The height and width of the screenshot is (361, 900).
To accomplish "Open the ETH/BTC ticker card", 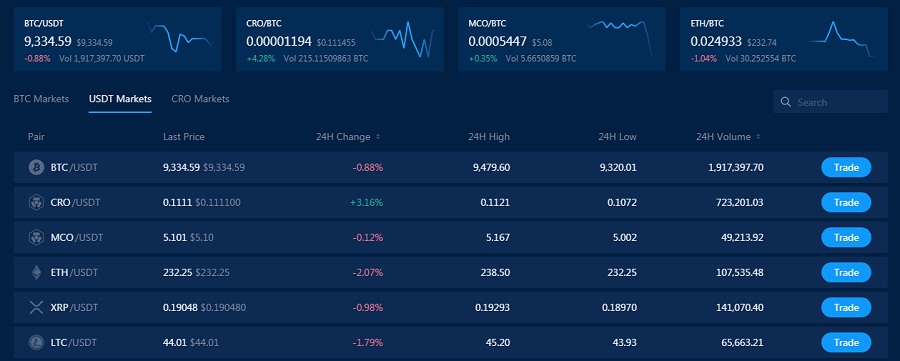I will [x=784, y=39].
